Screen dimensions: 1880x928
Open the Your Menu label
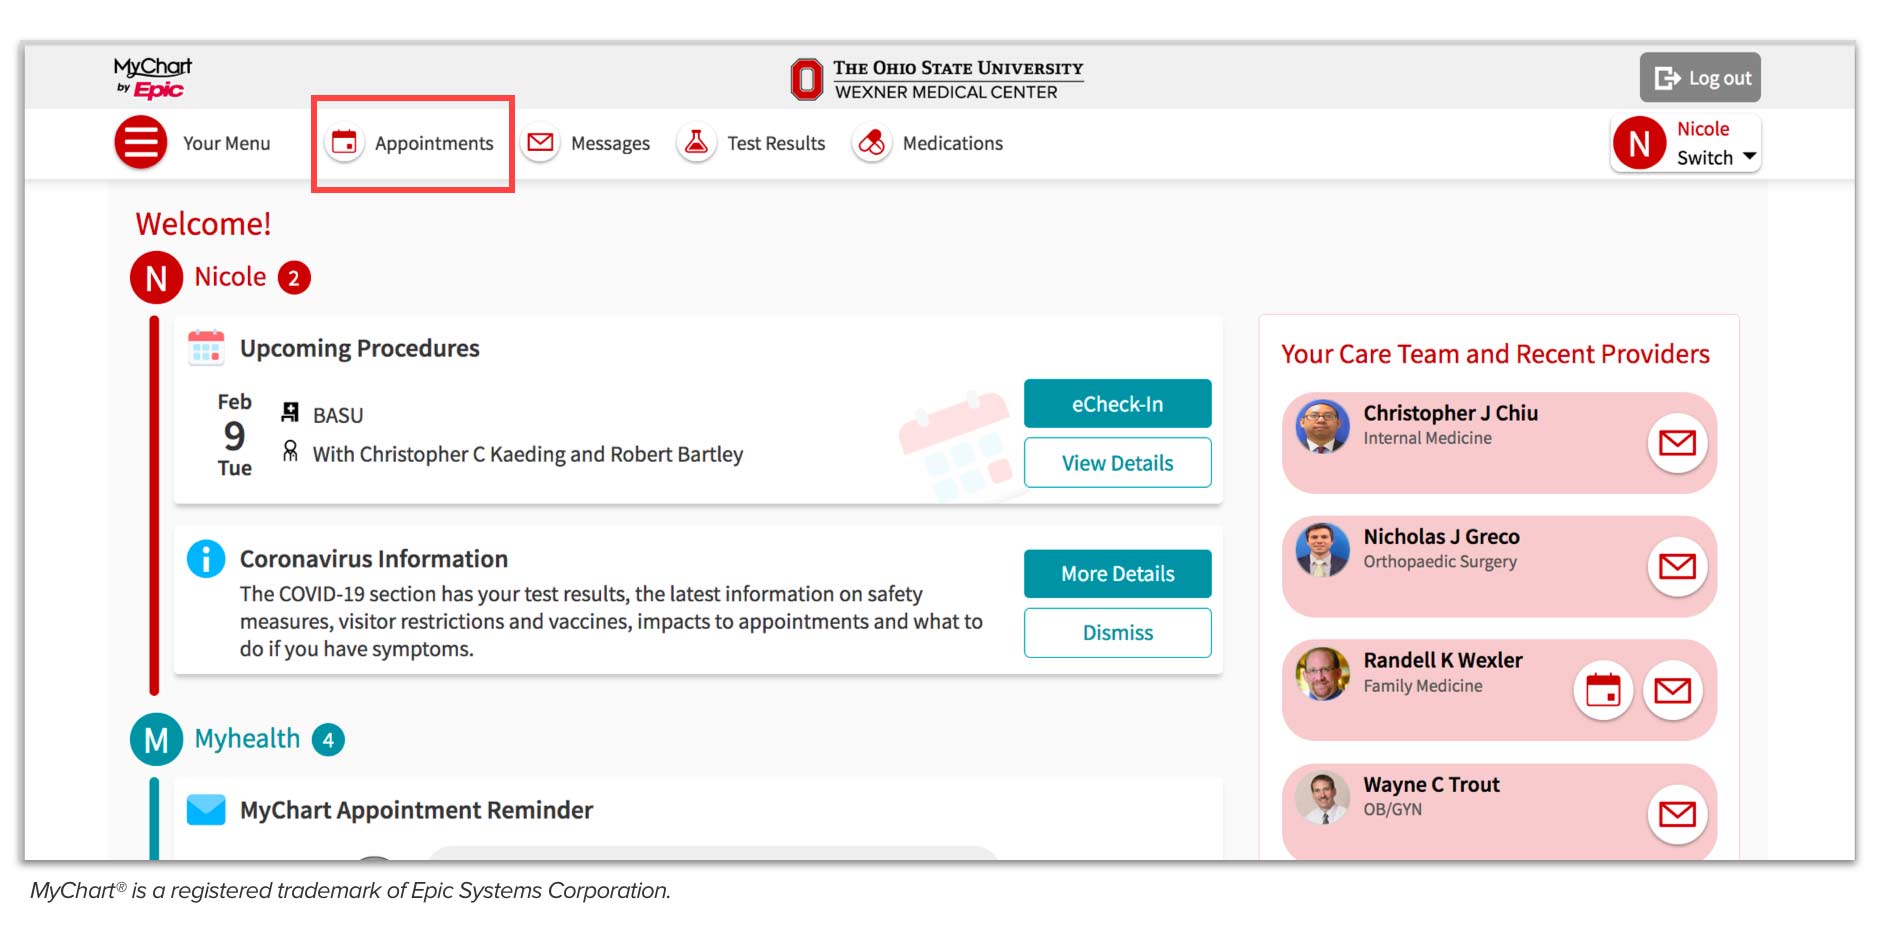tap(226, 143)
